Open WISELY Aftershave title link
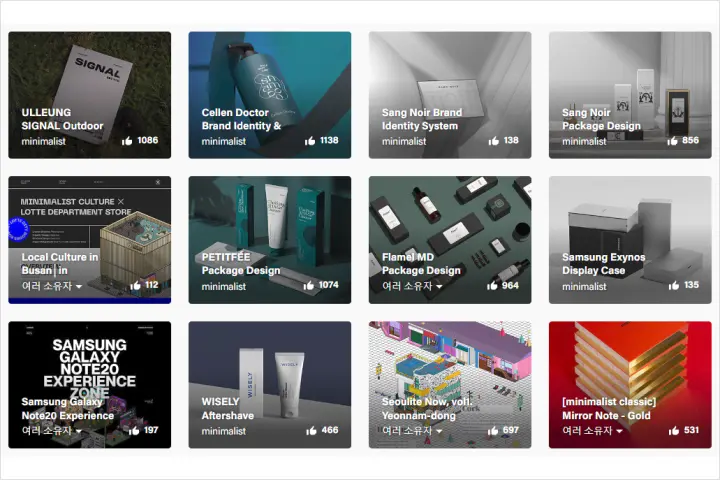 click(227, 408)
